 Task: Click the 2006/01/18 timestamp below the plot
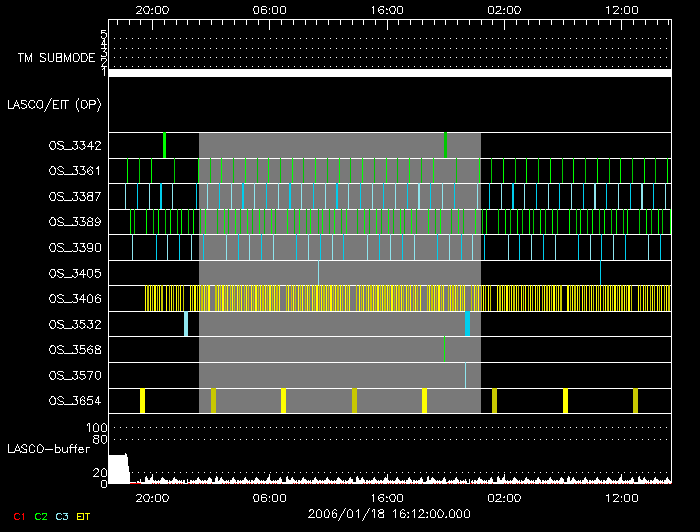389,514
